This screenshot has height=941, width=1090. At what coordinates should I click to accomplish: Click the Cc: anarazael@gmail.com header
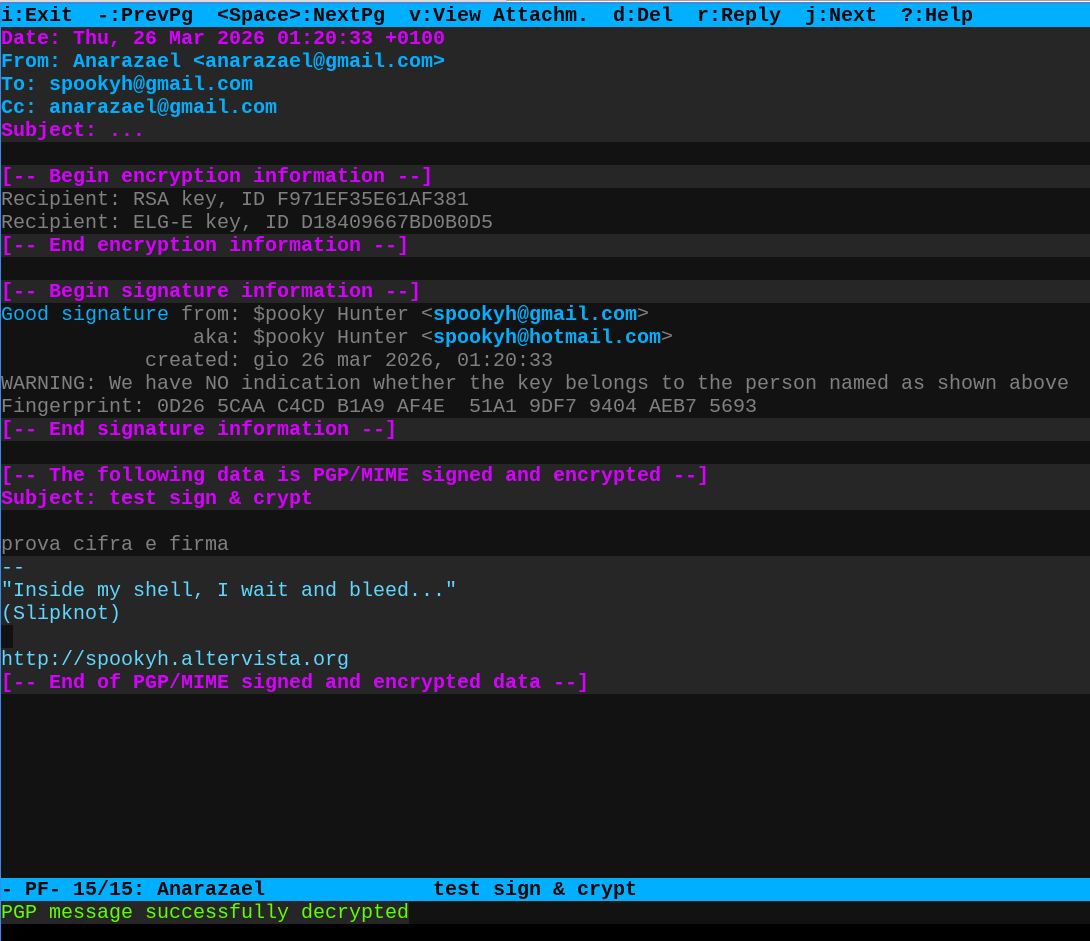(x=139, y=107)
